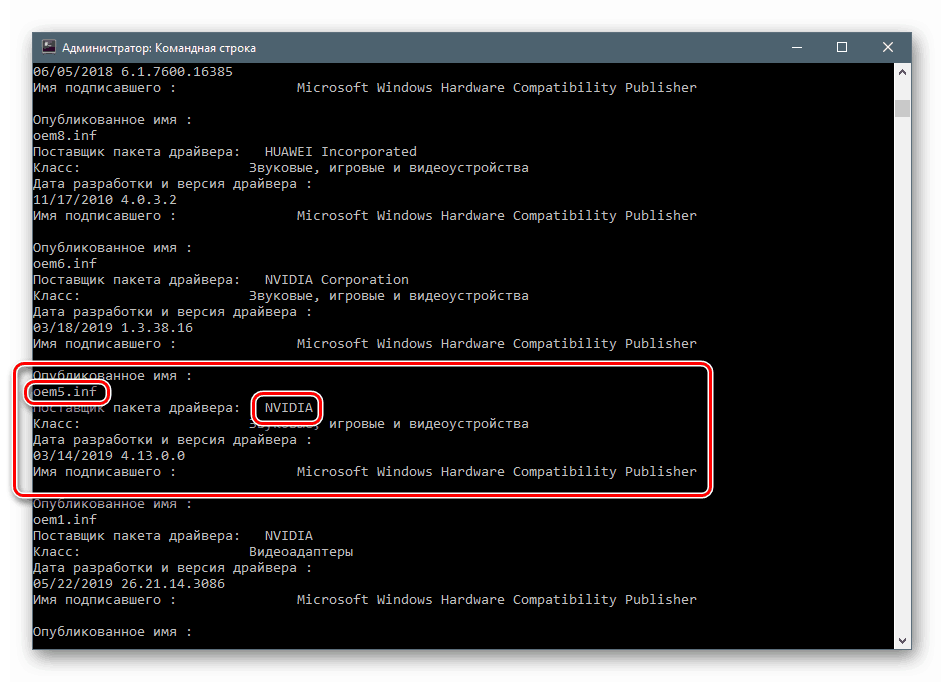Click the minimize button
This screenshot has height=682, width=944.
[795, 47]
